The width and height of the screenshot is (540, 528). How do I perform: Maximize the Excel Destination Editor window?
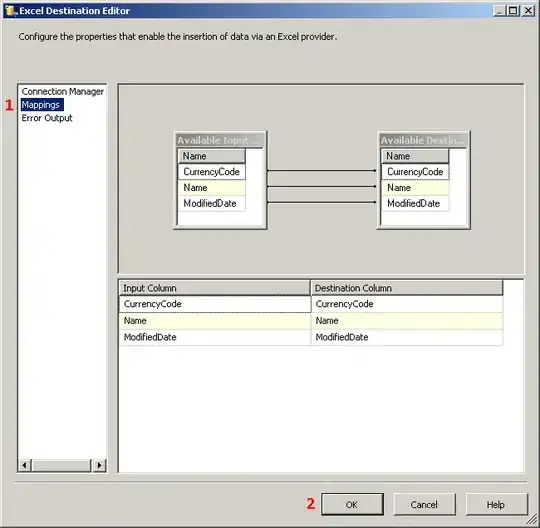(513, 11)
